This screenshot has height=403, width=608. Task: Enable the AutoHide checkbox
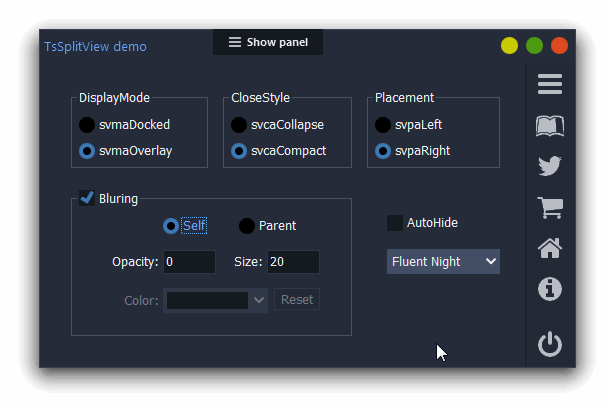pos(395,223)
